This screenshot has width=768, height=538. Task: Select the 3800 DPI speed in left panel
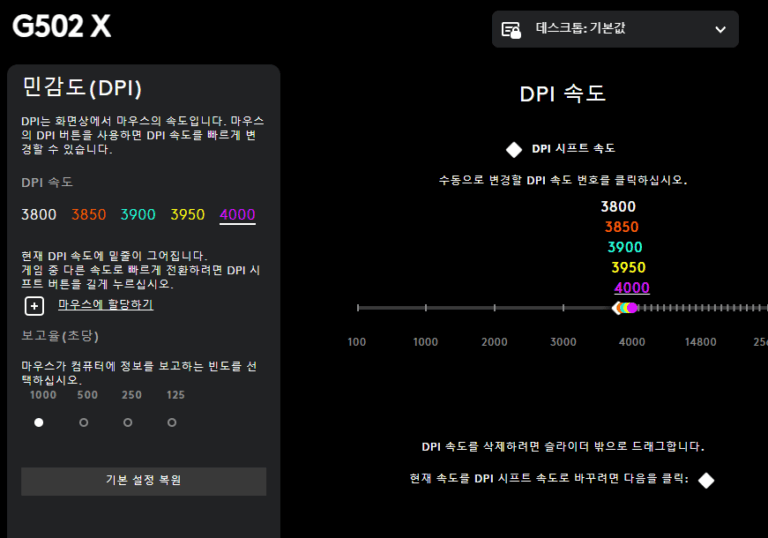[39, 215]
